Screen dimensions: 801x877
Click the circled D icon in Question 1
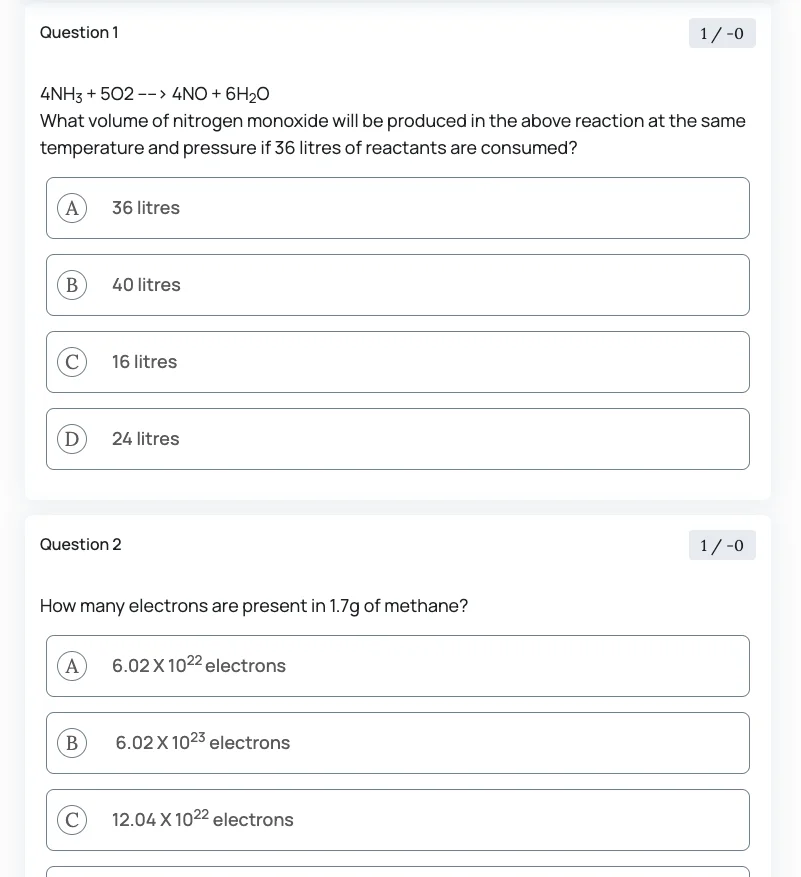71,438
